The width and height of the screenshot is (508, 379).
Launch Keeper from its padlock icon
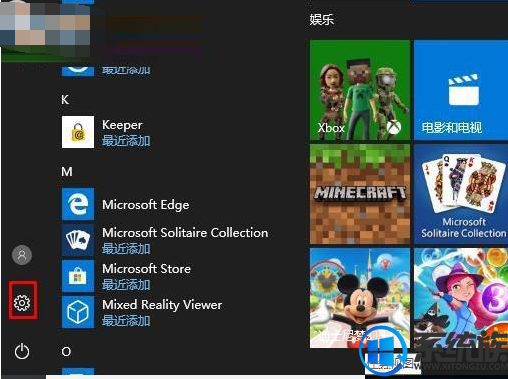tap(78, 132)
